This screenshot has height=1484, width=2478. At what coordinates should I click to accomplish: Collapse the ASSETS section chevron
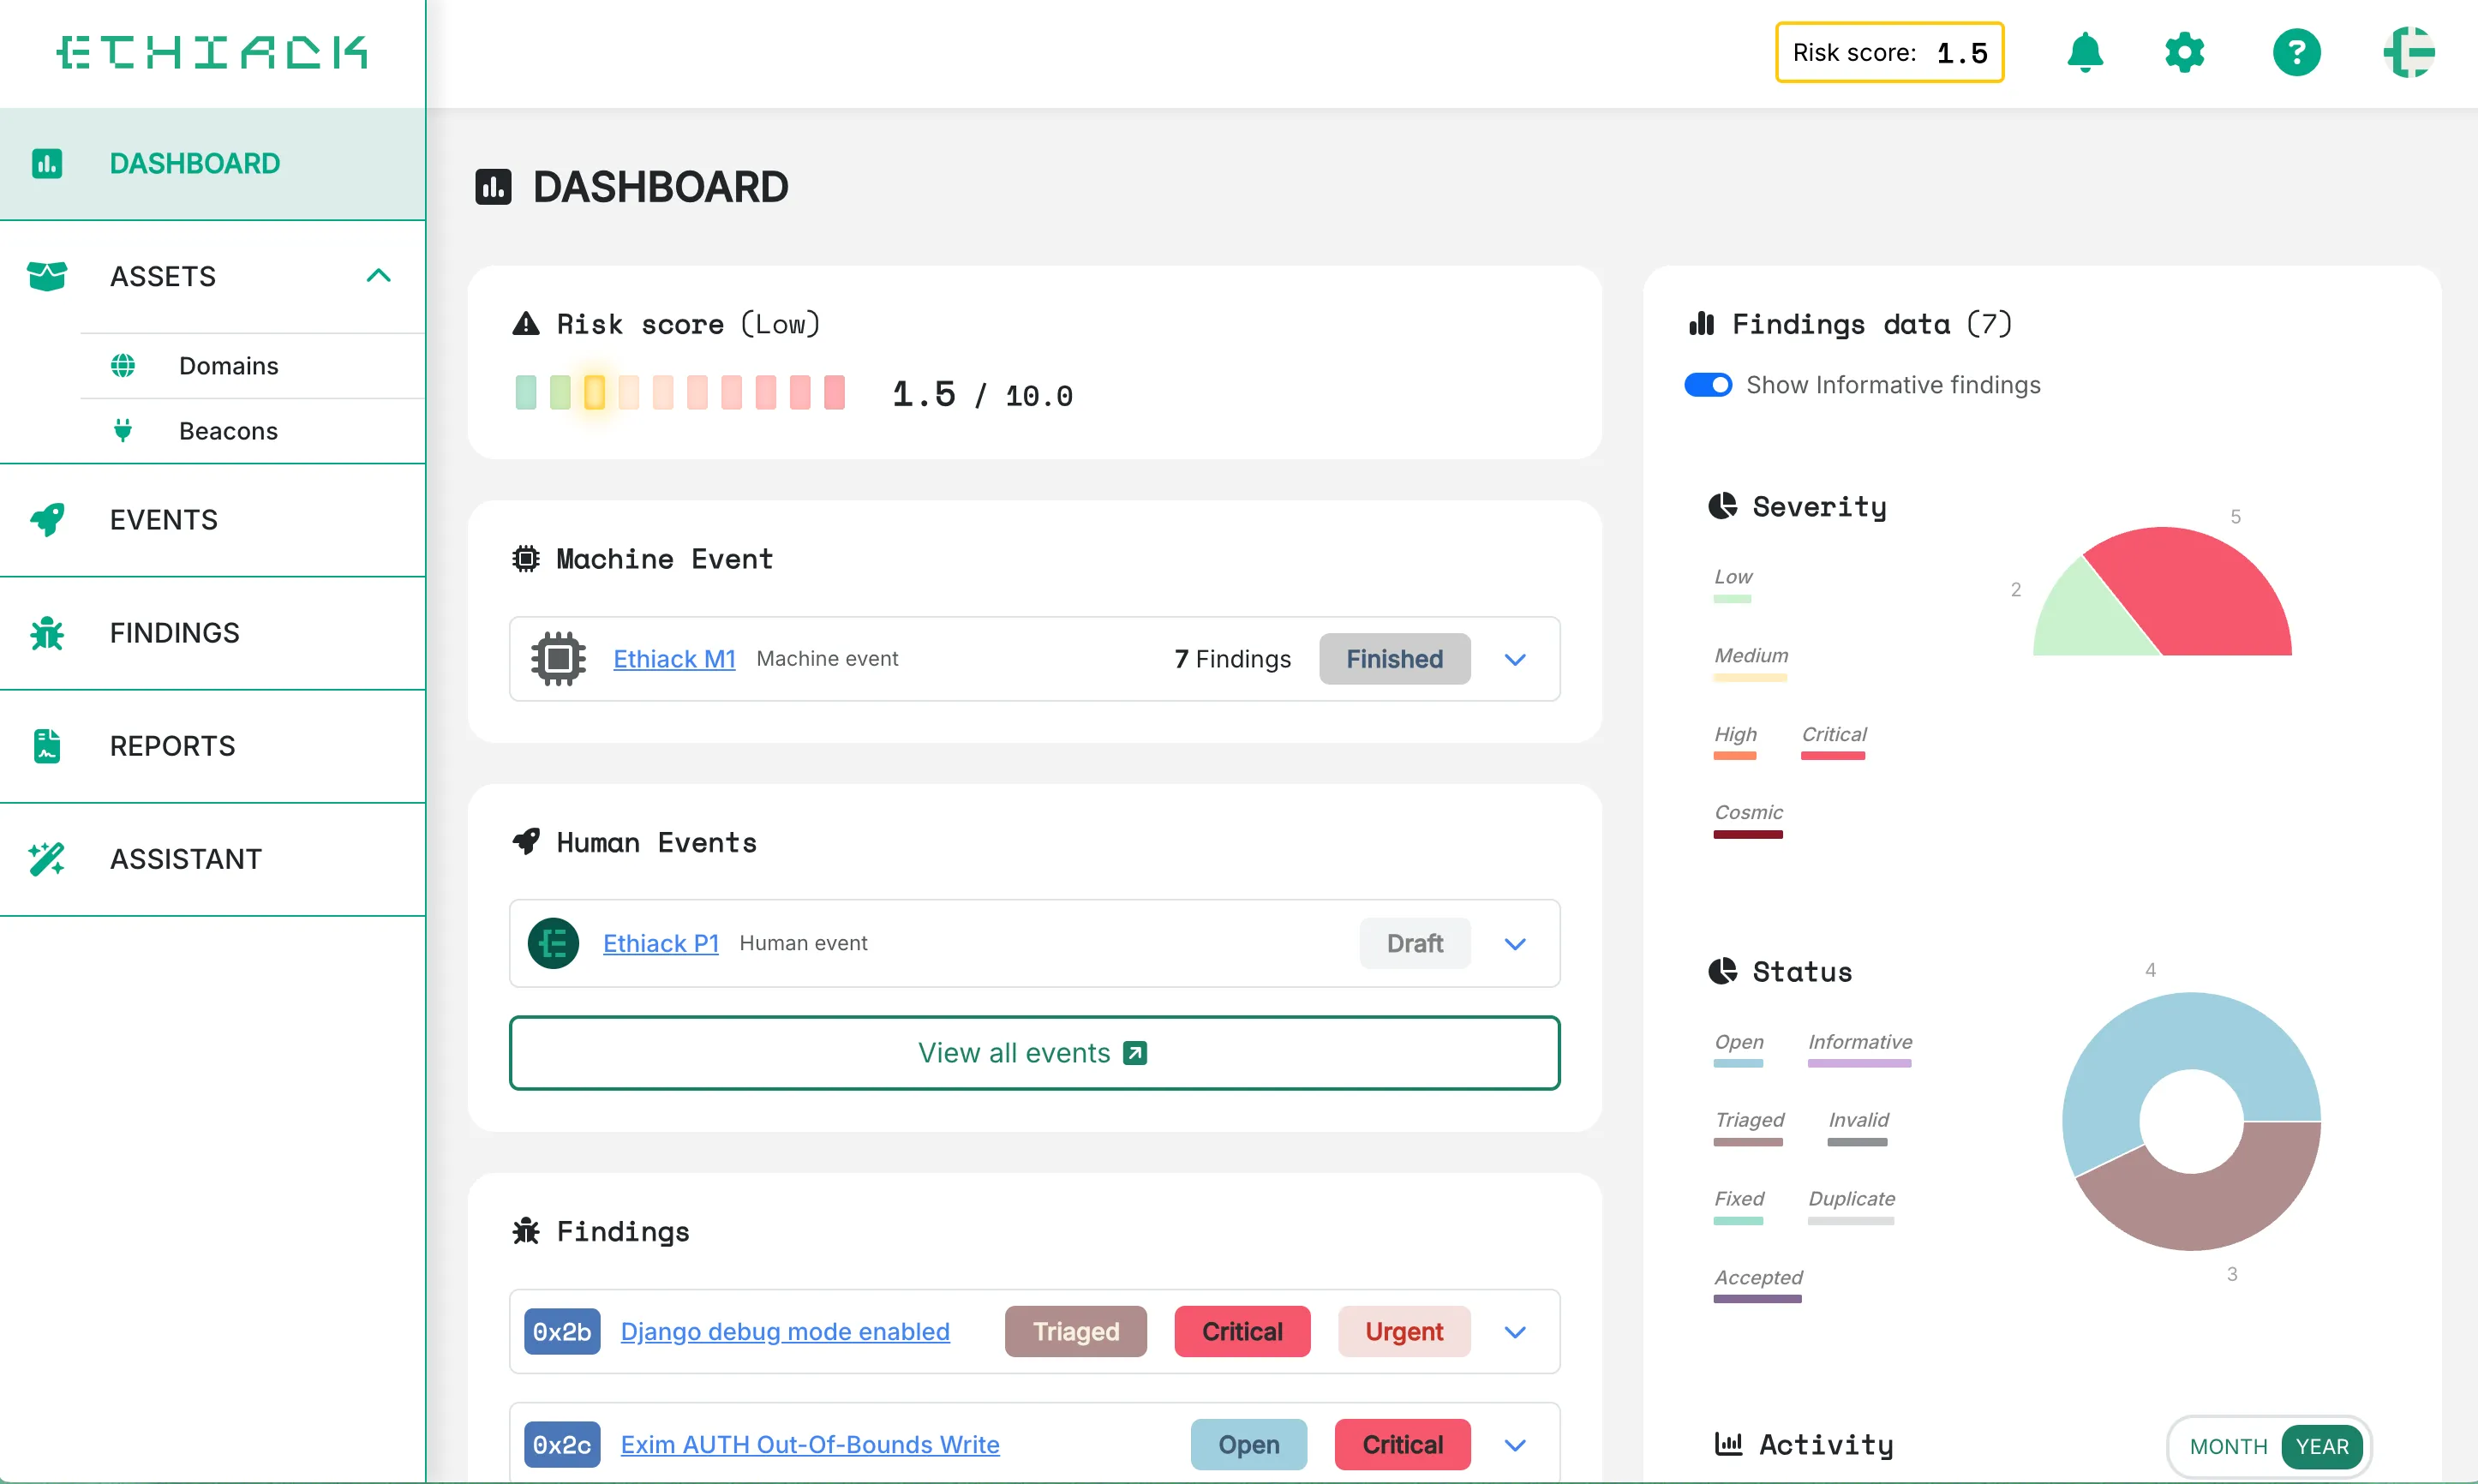378,275
